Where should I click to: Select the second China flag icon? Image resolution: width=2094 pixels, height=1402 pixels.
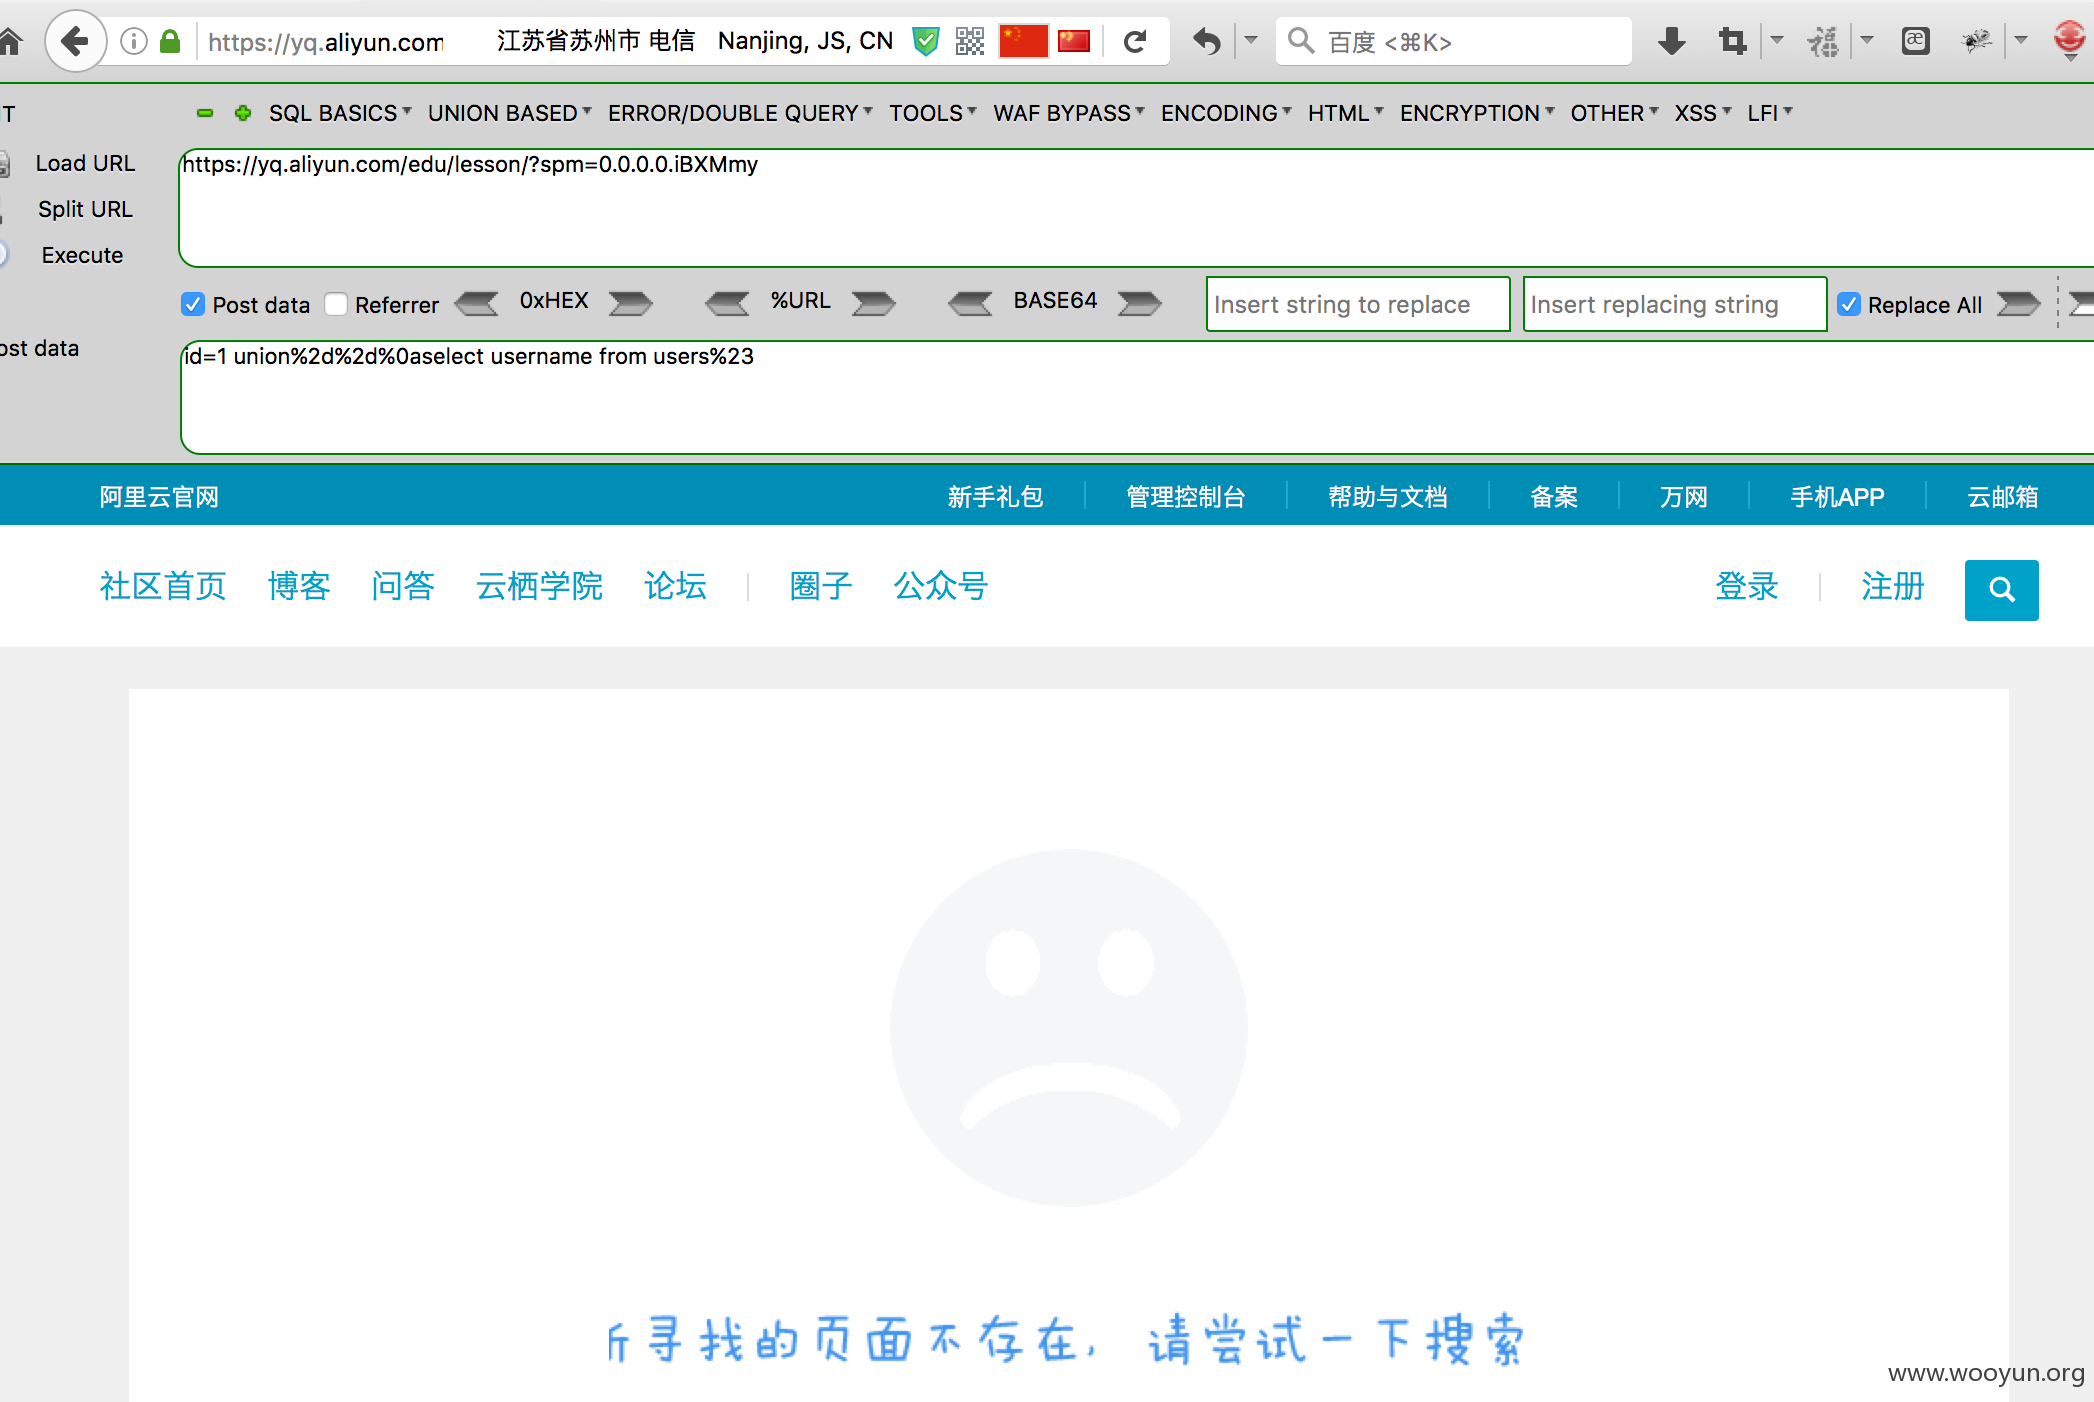pos(1074,41)
